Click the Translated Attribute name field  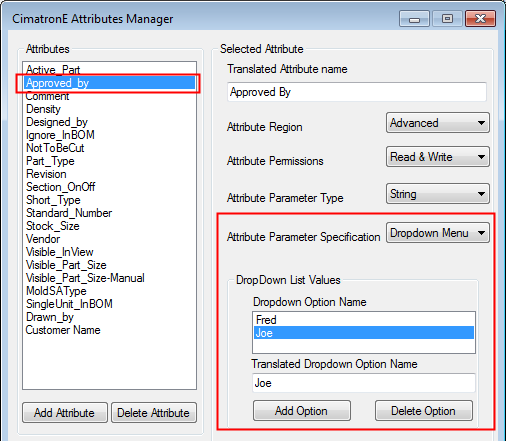(x=357, y=92)
